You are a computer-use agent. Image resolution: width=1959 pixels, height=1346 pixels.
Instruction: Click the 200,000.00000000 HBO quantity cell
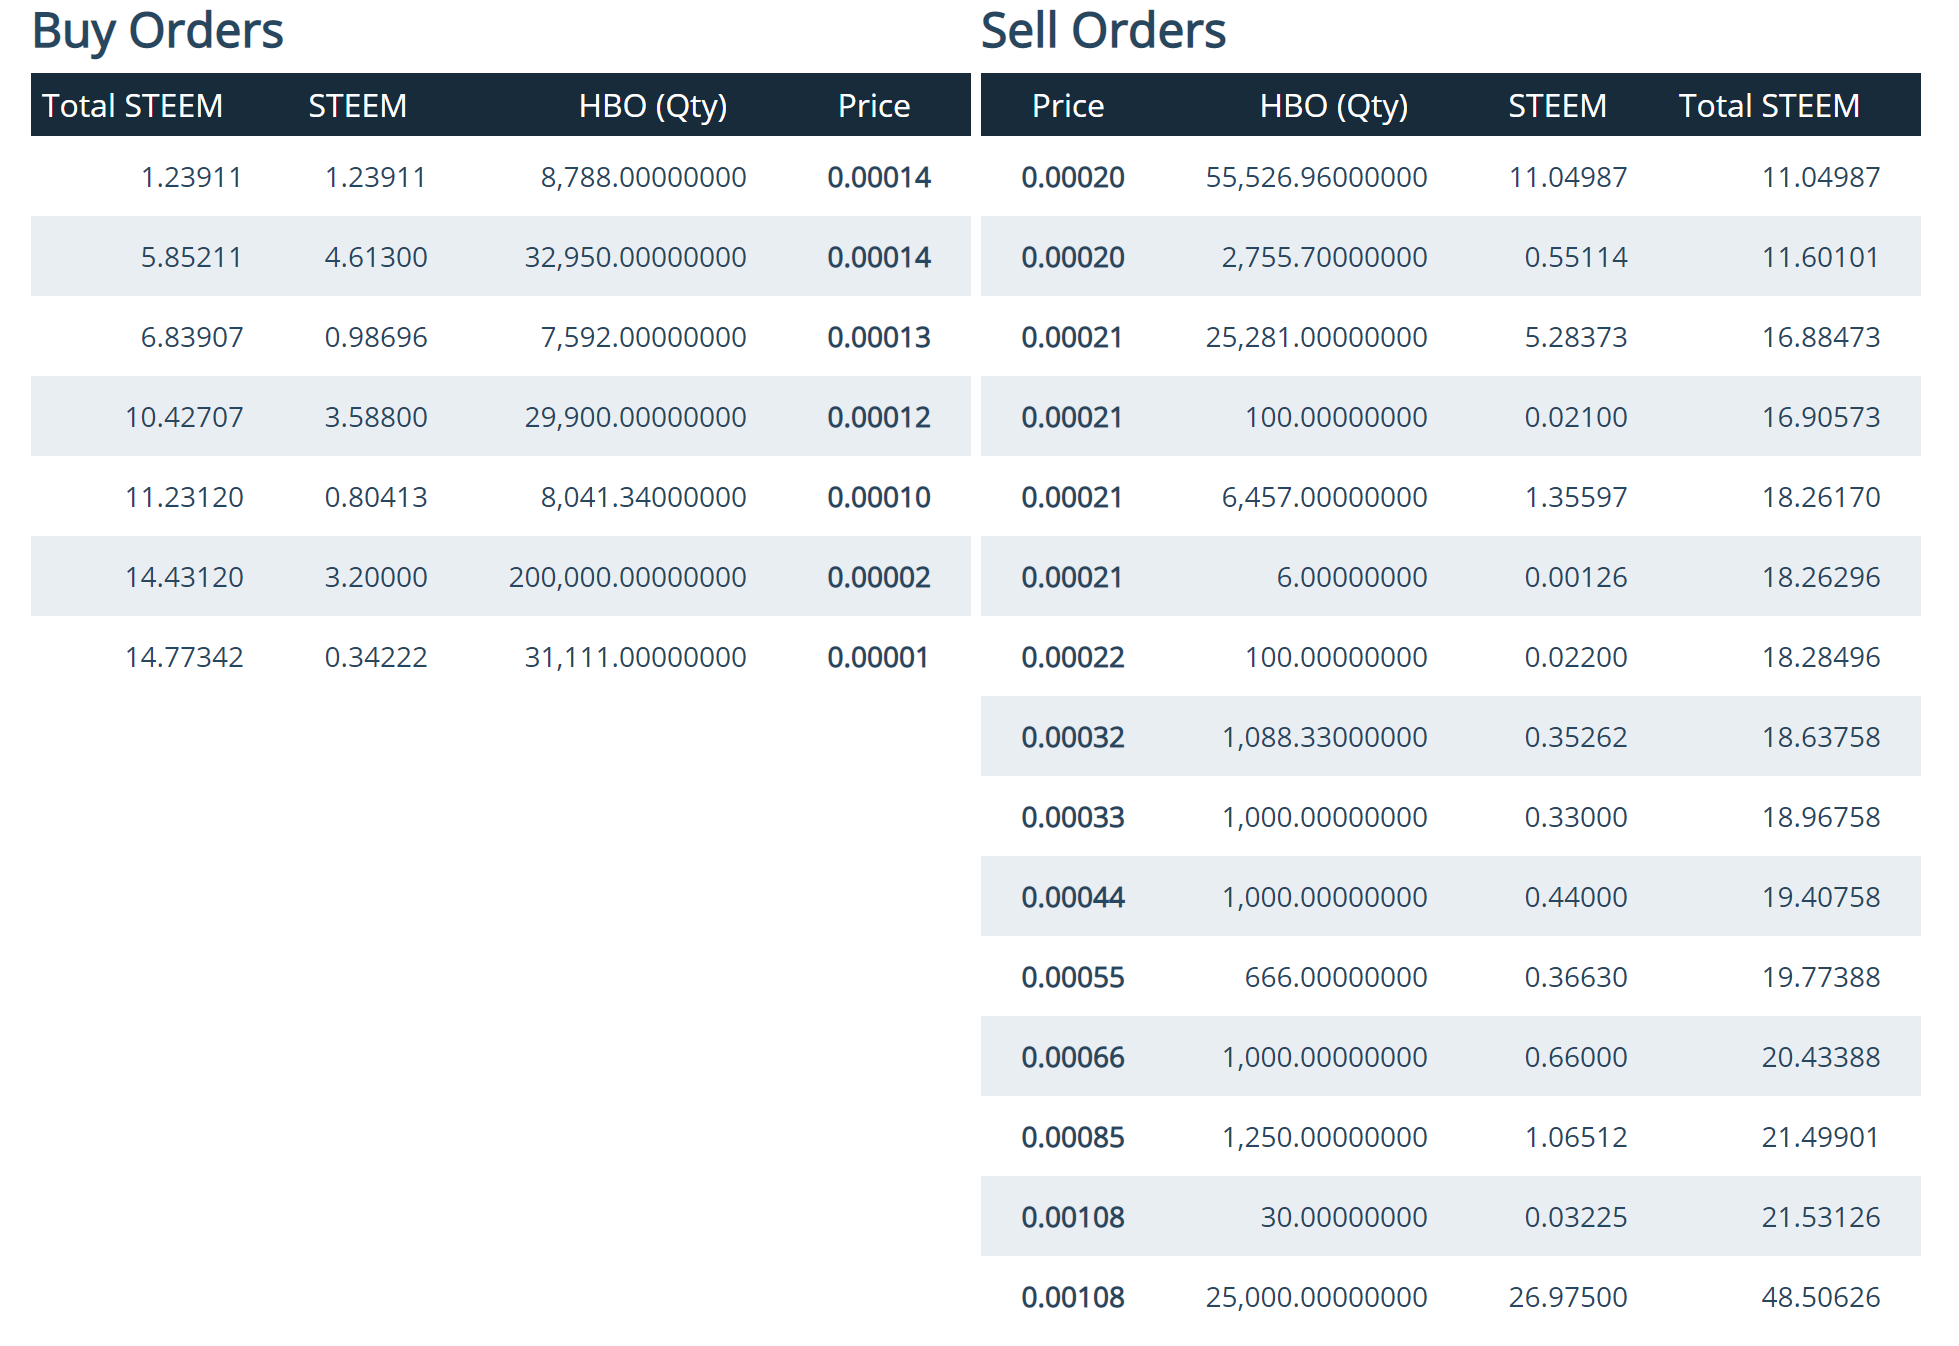pos(627,578)
